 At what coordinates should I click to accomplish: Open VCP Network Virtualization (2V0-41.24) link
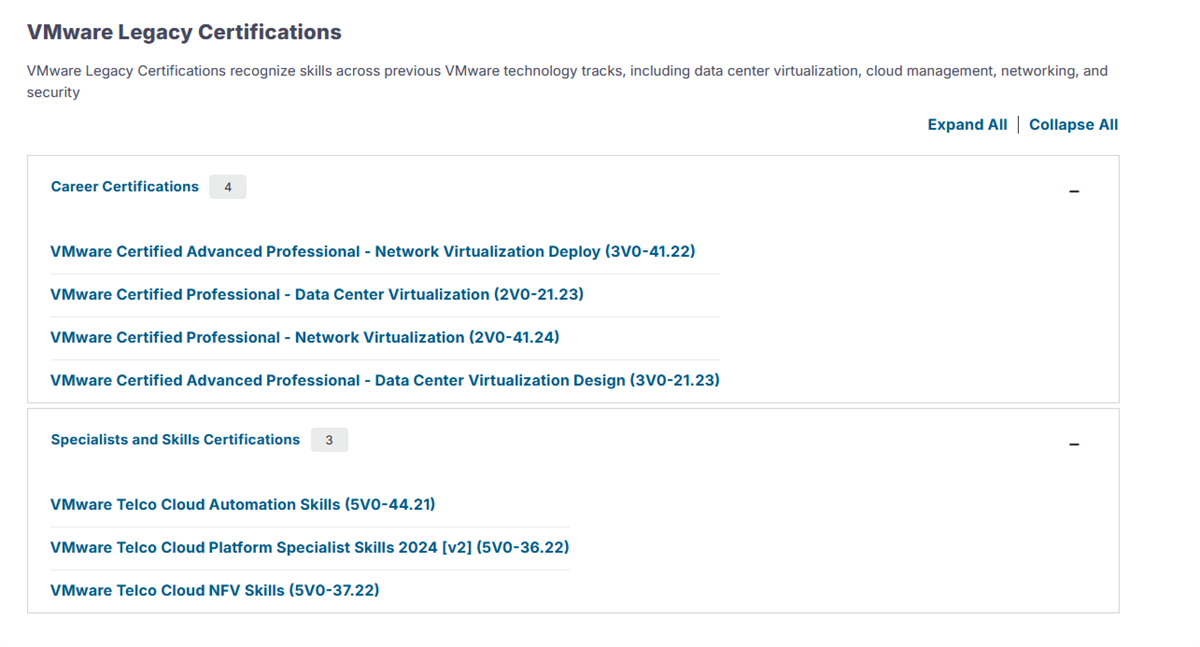(304, 338)
